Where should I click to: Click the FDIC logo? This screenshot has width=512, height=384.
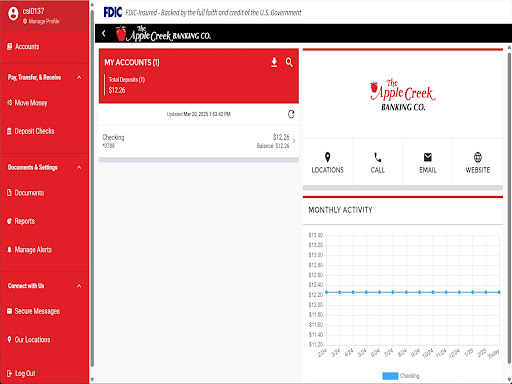pos(113,12)
